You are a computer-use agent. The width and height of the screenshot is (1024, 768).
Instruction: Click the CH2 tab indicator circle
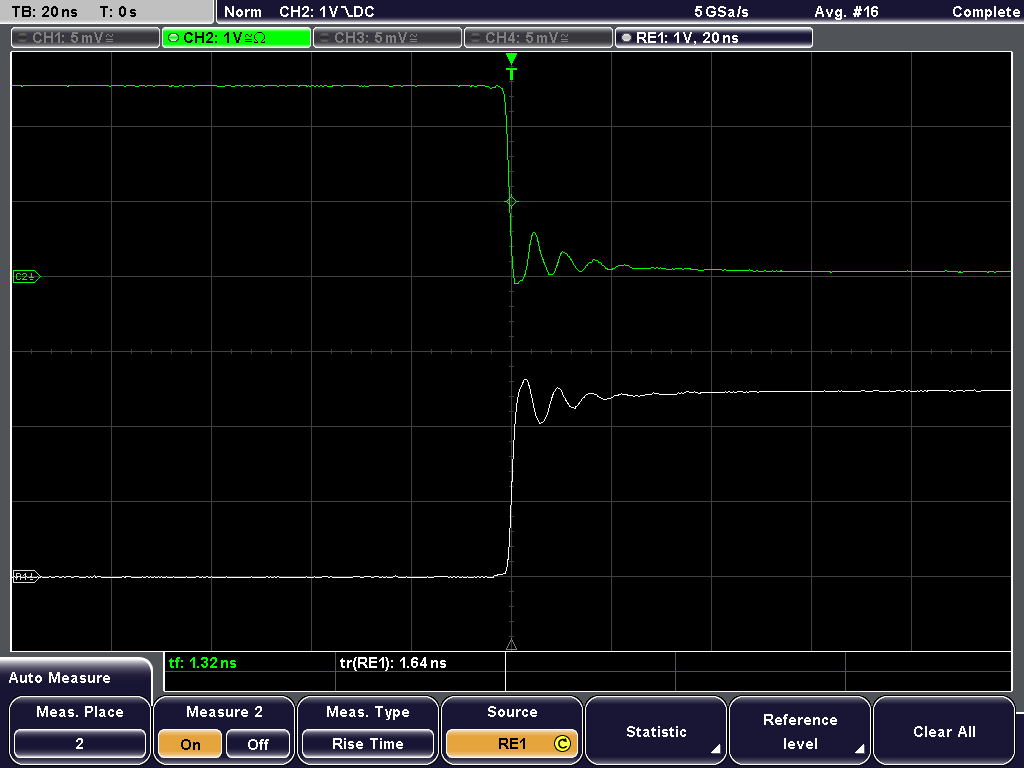coord(173,38)
